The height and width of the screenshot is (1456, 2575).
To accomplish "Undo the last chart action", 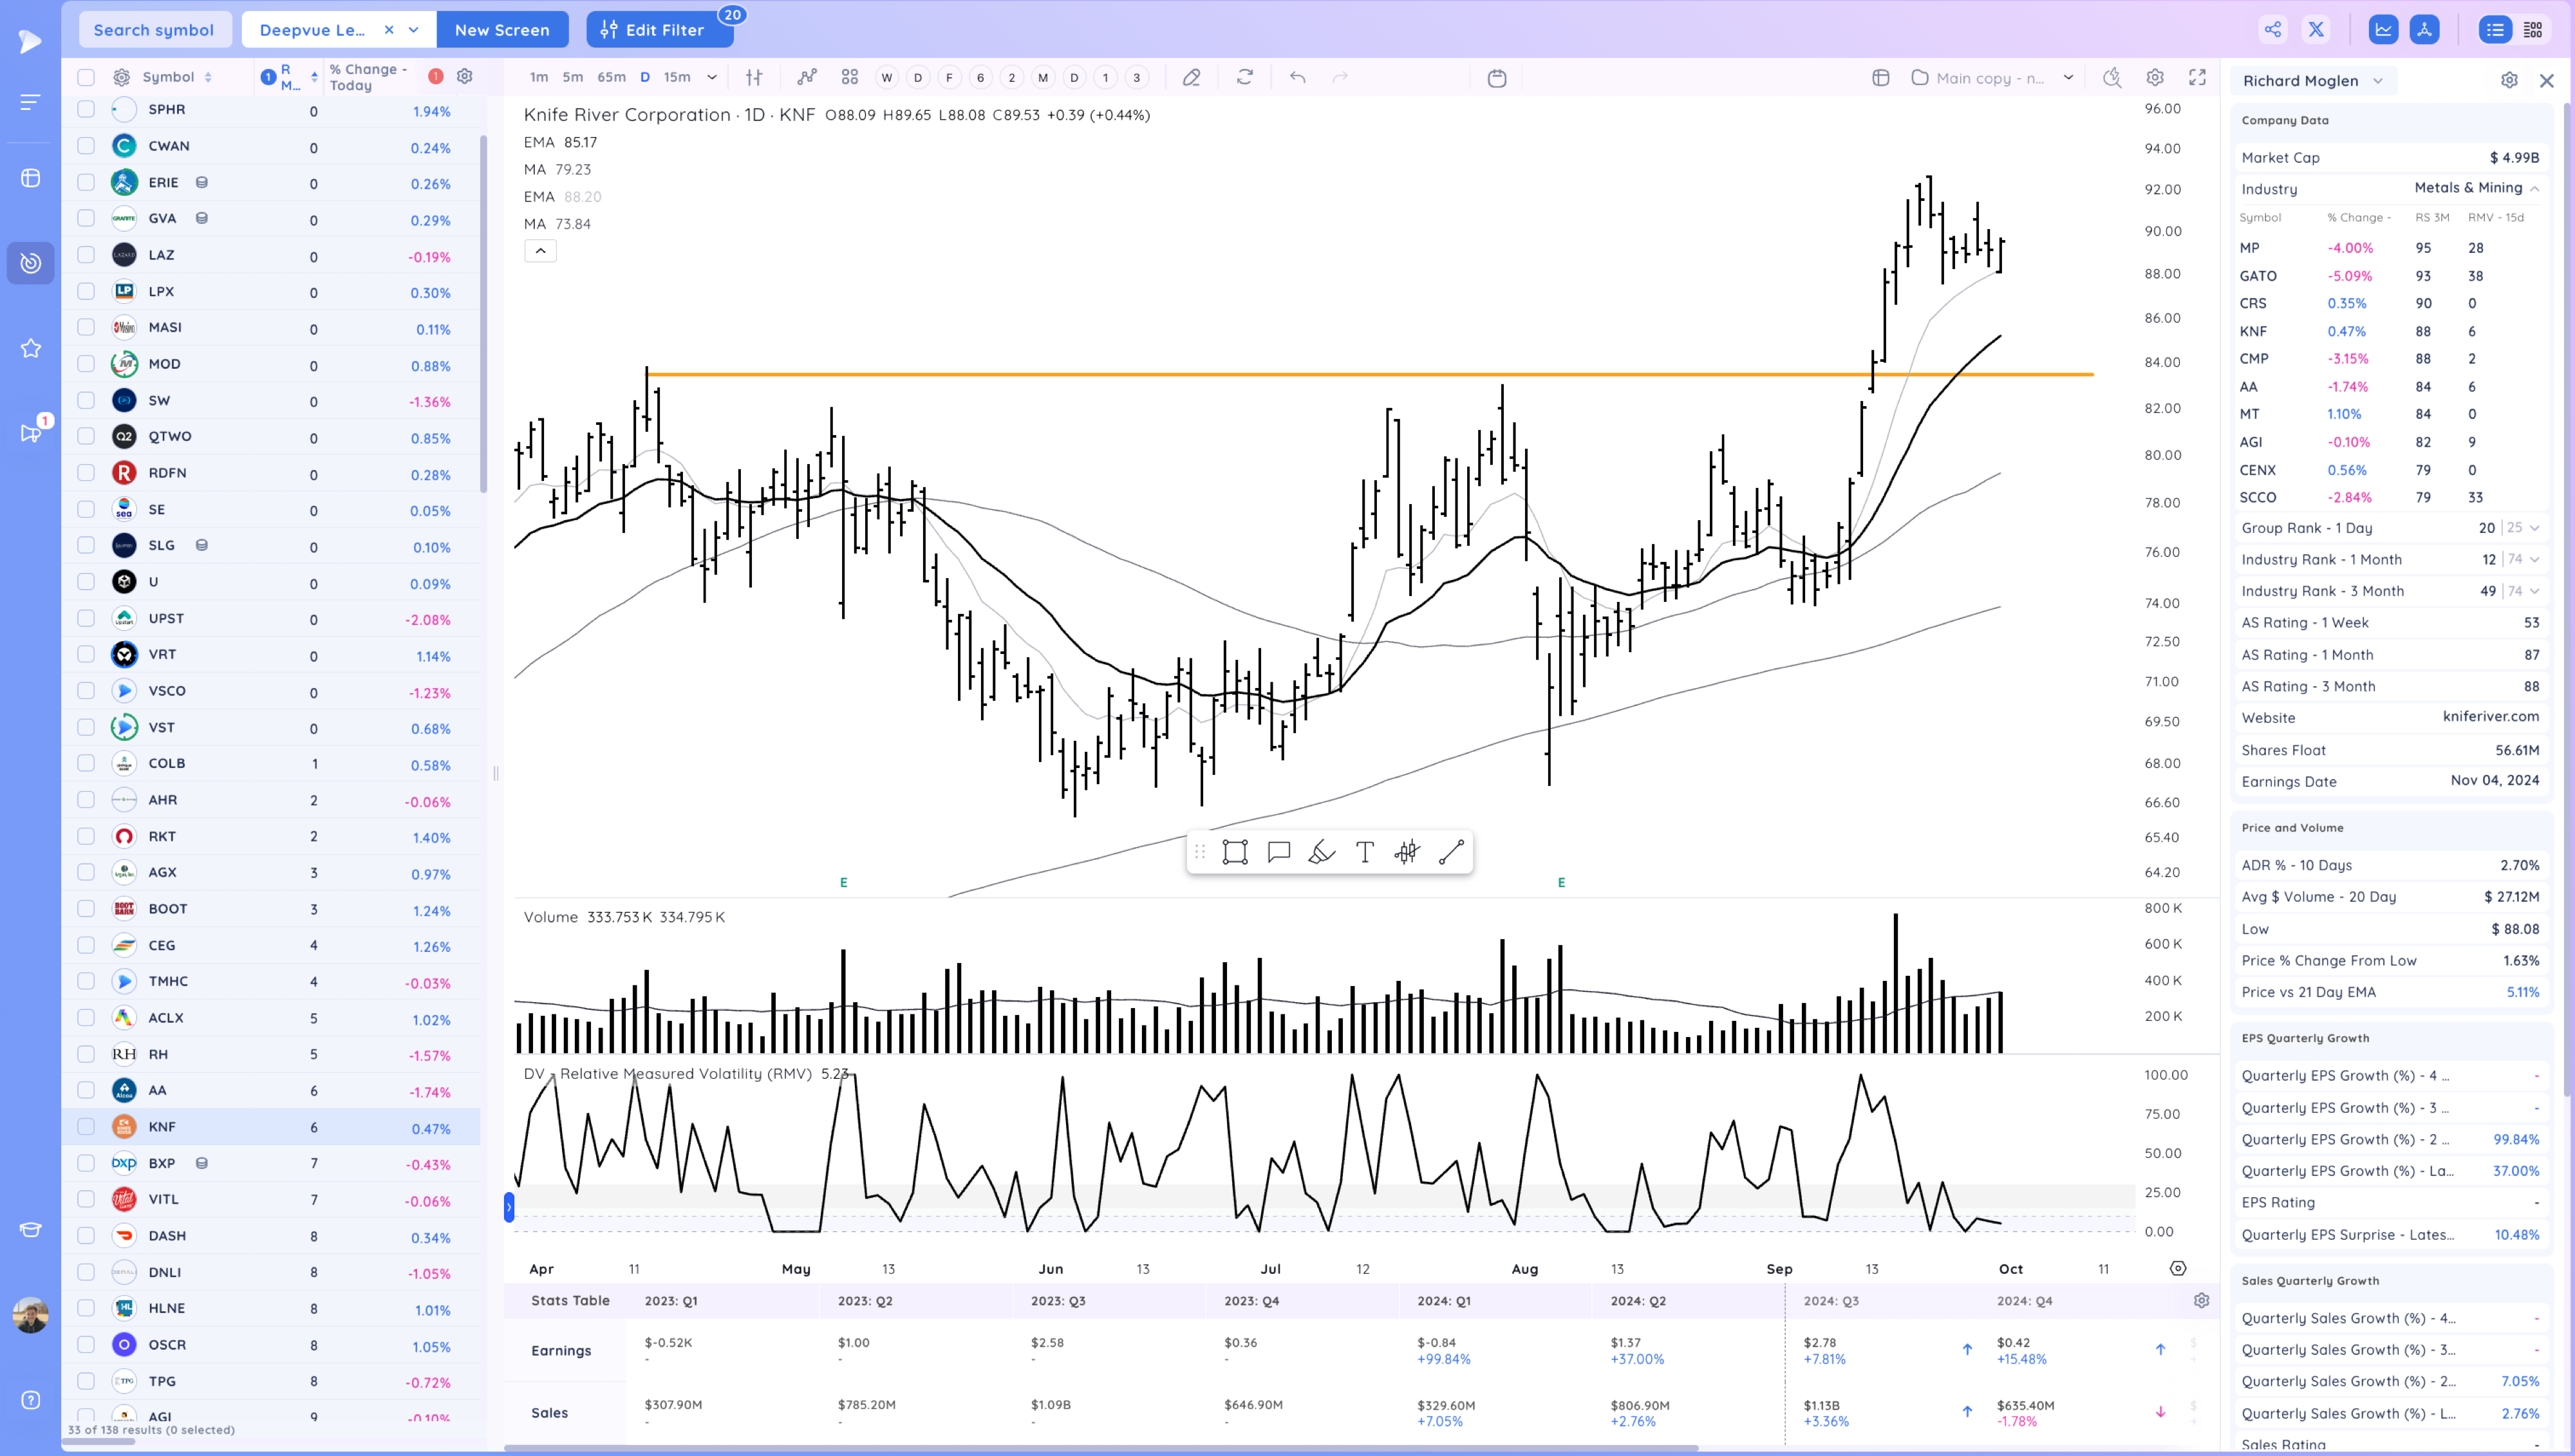I will [x=1298, y=77].
